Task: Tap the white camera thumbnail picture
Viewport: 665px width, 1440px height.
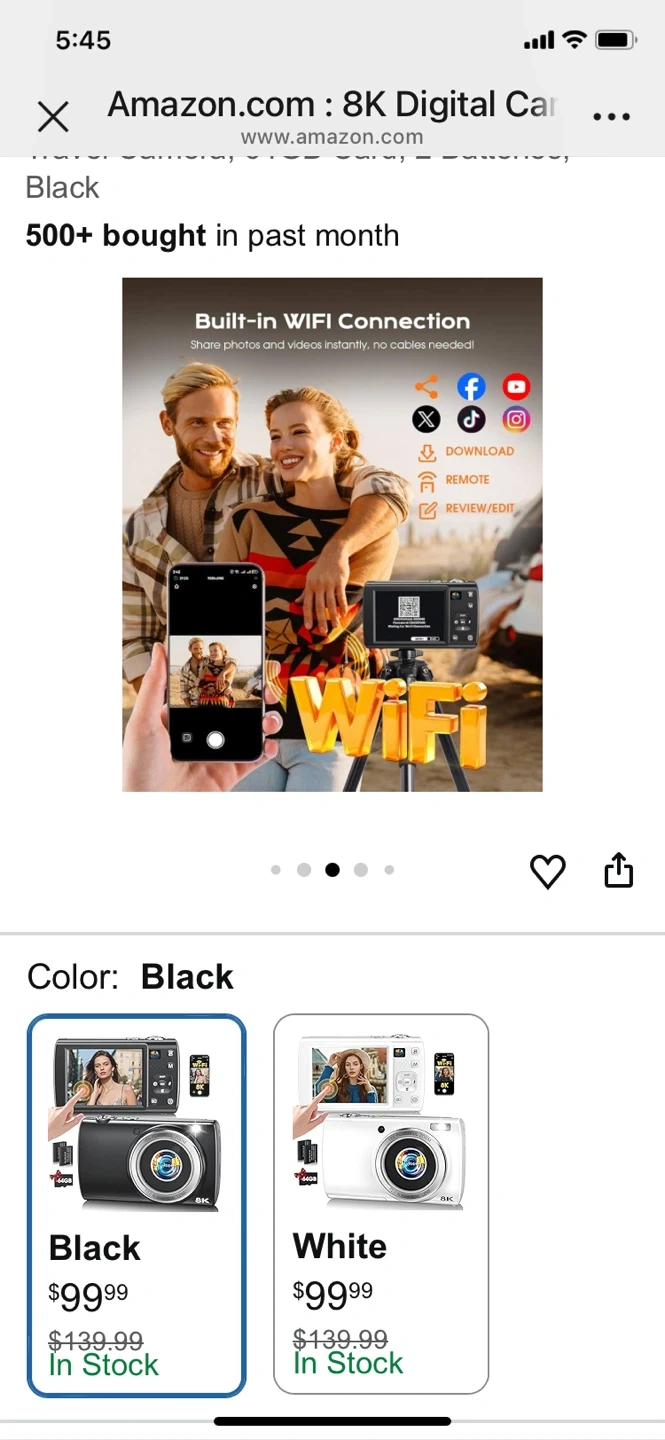Action: pos(381,1121)
